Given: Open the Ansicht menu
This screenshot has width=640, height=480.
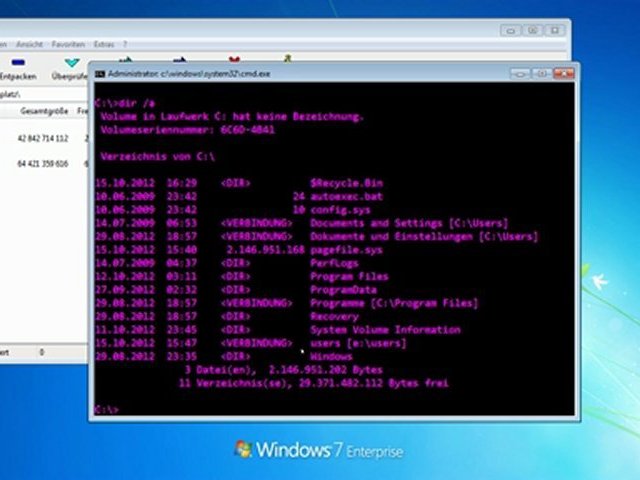Looking at the screenshot, I should [x=30, y=45].
